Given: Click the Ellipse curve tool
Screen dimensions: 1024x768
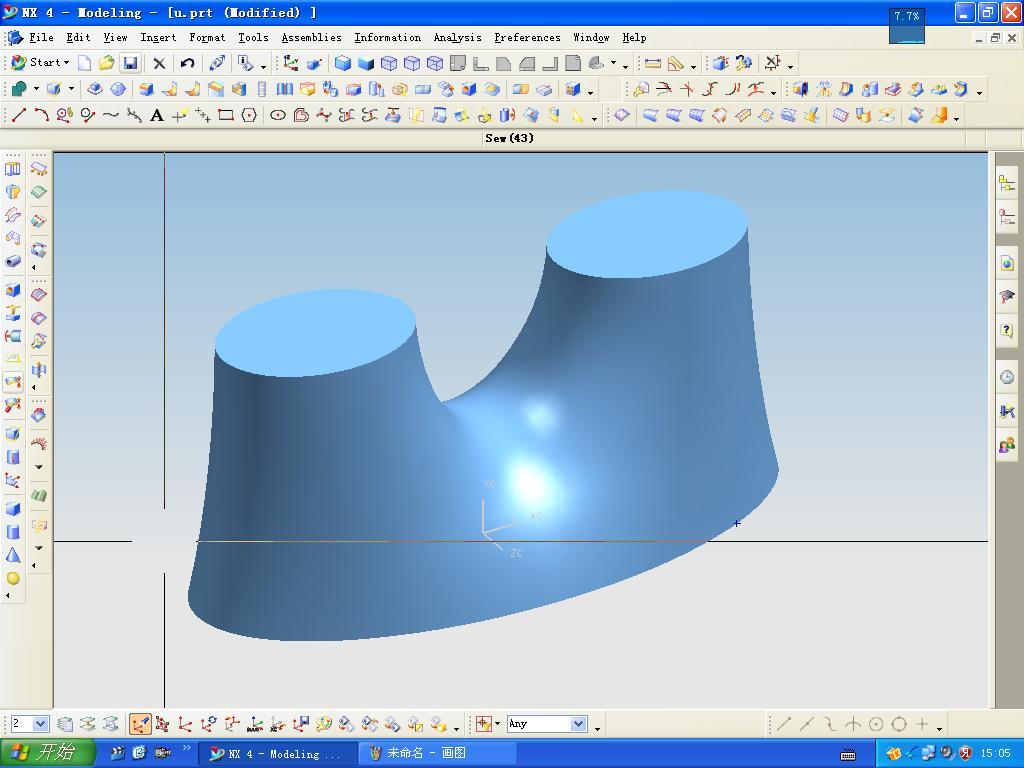Looking at the screenshot, I should click(278, 116).
